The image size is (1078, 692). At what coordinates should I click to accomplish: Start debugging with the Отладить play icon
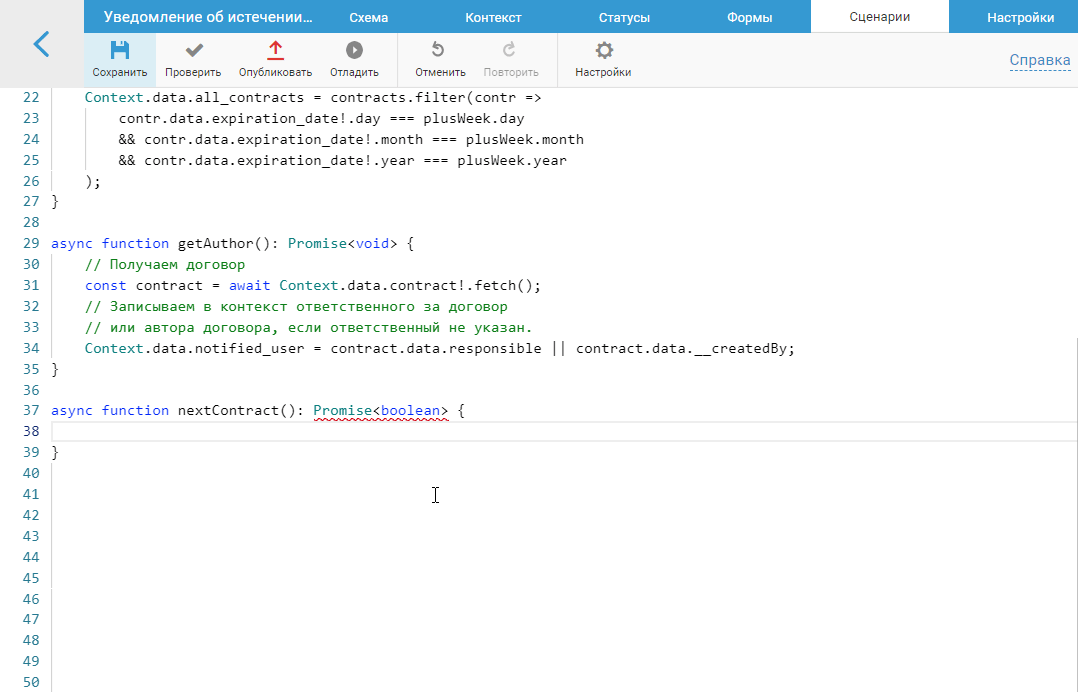(354, 52)
